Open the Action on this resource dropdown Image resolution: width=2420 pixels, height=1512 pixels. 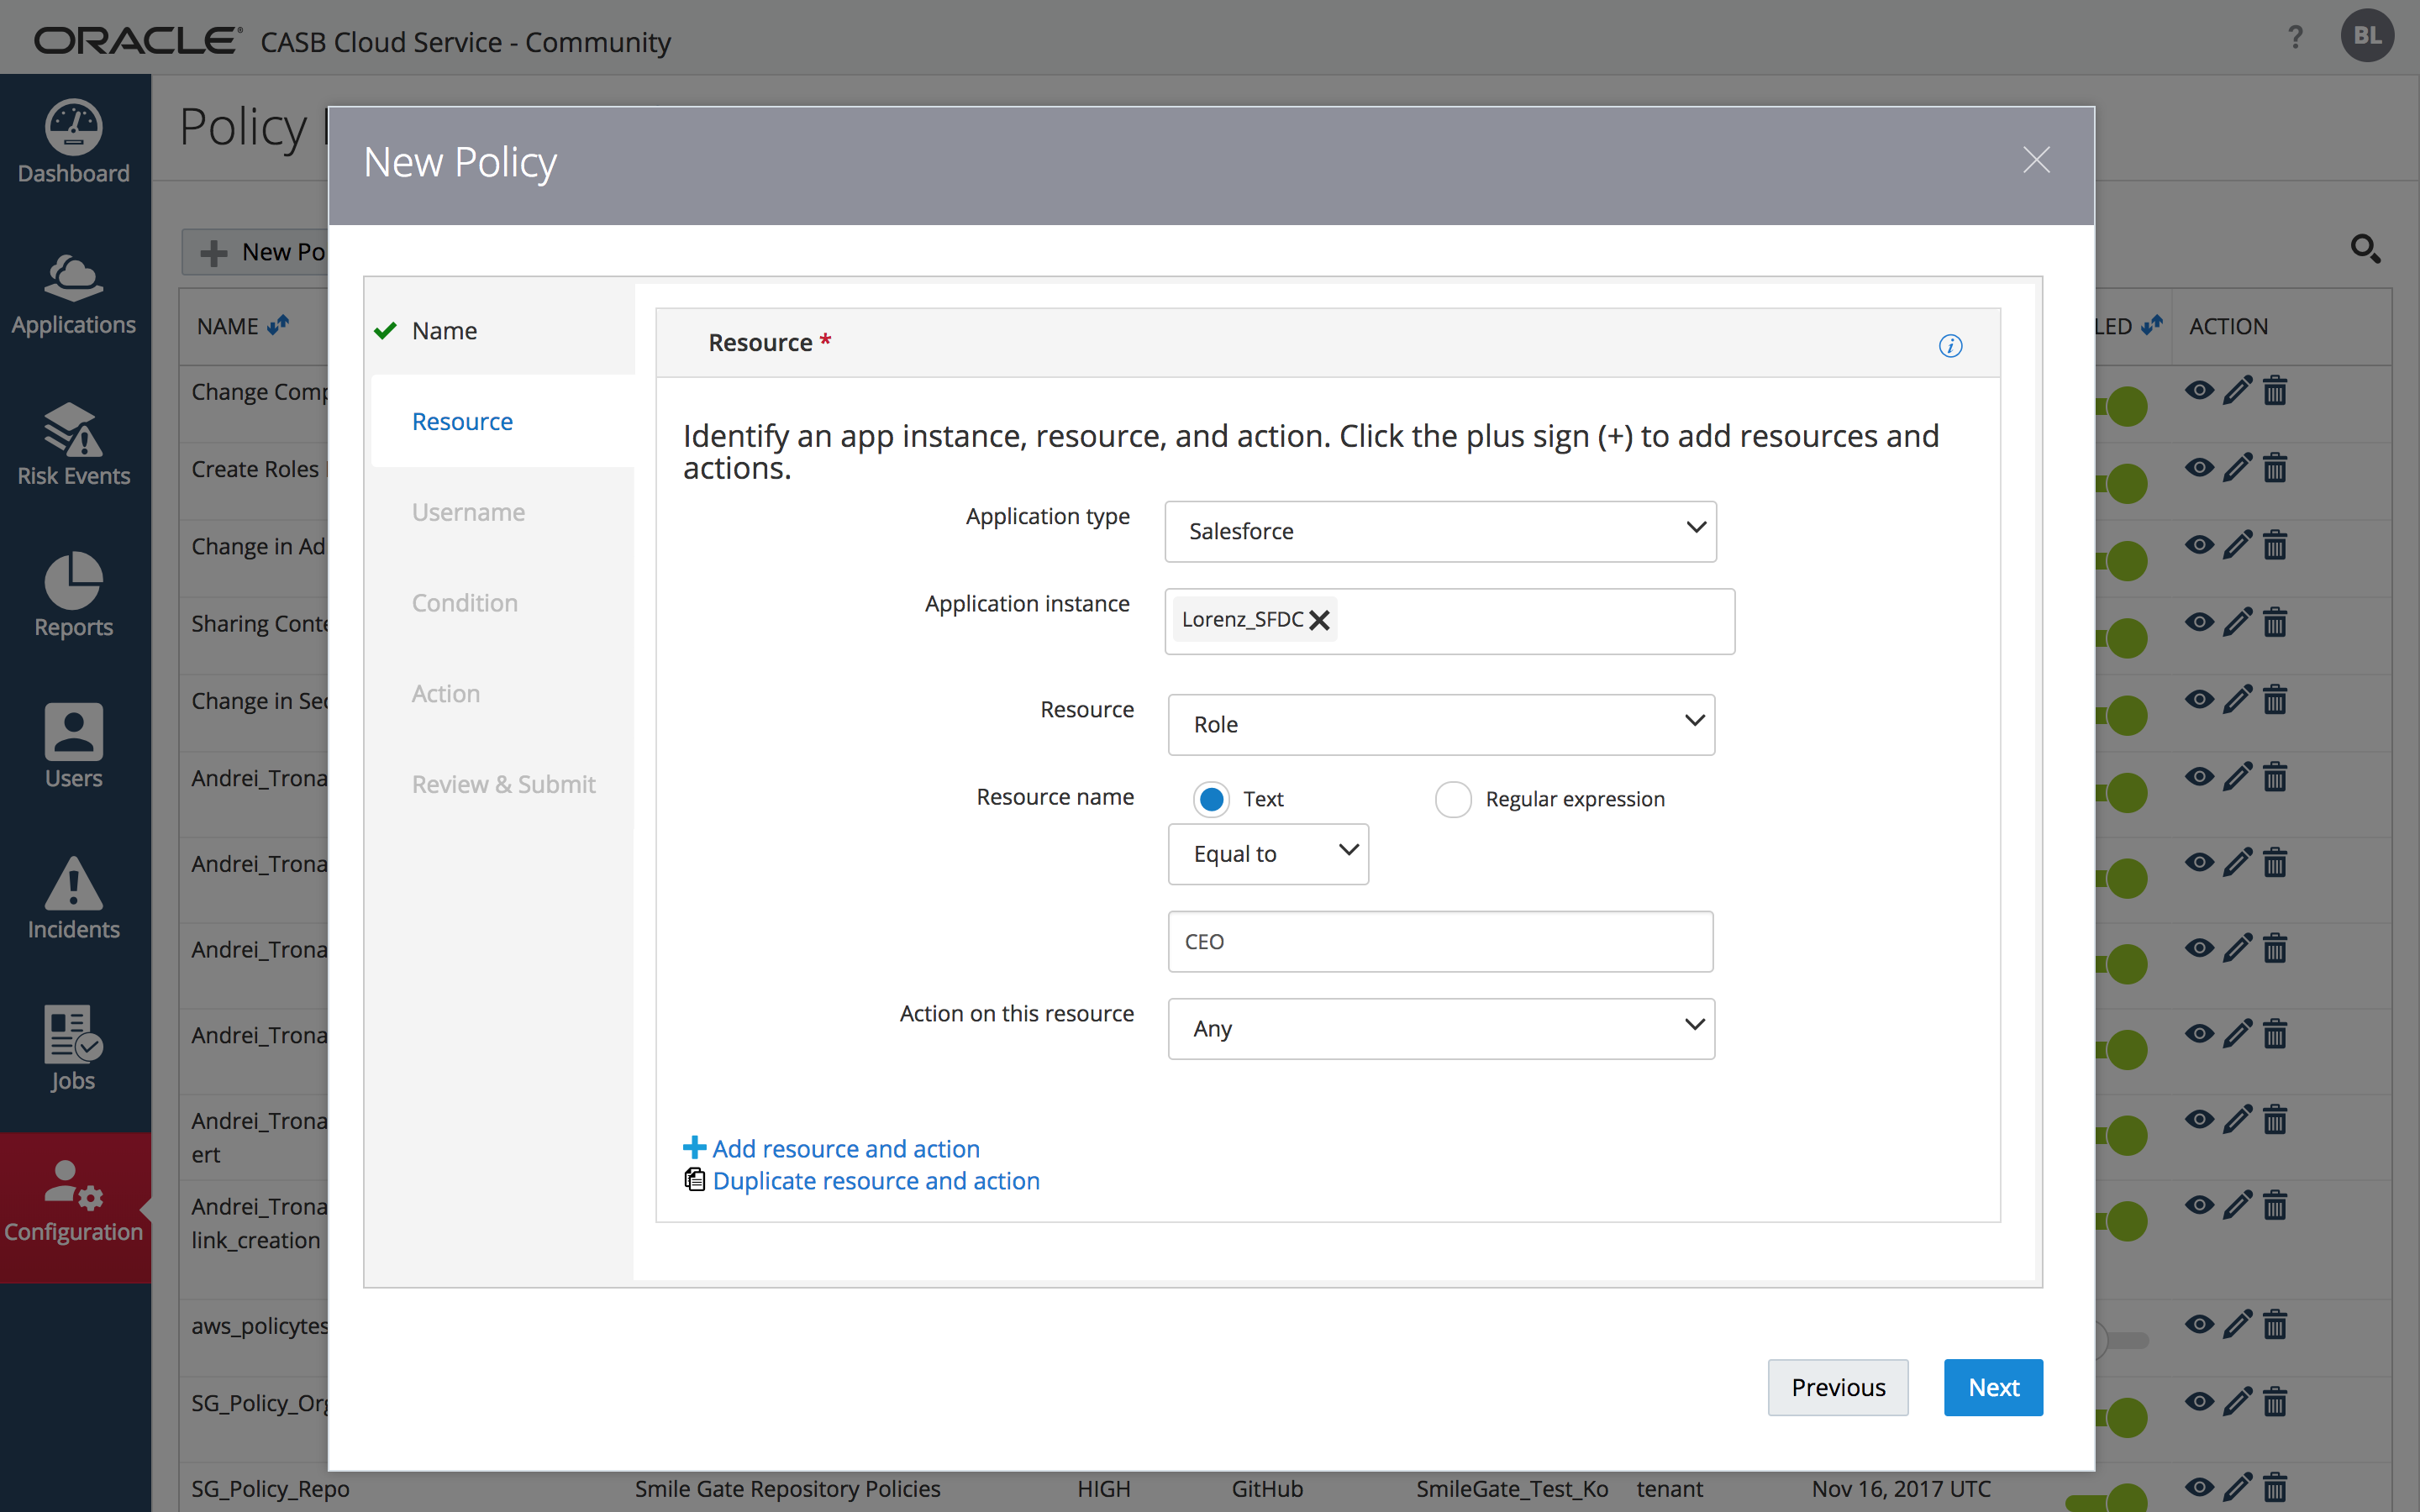[x=1441, y=1028]
